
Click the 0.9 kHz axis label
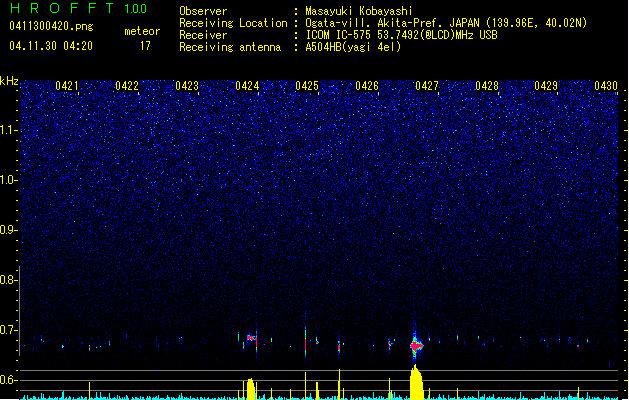[x=9, y=230]
